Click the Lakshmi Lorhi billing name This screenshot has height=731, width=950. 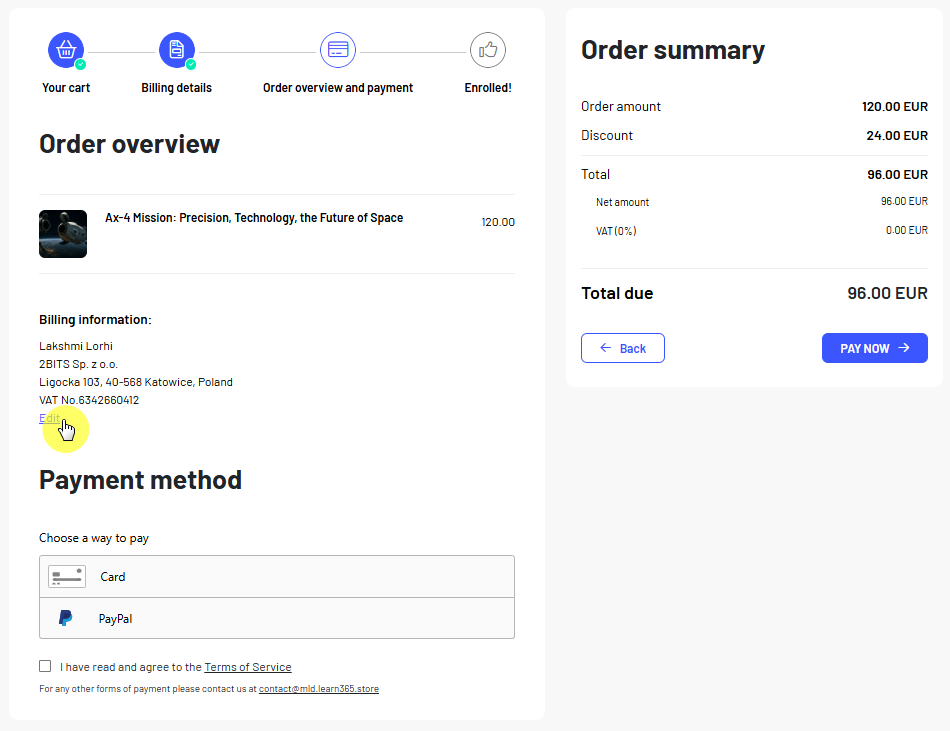click(76, 346)
